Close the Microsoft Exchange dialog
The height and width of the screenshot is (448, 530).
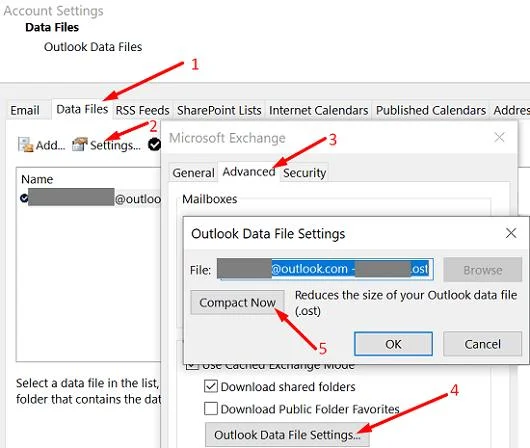click(499, 137)
